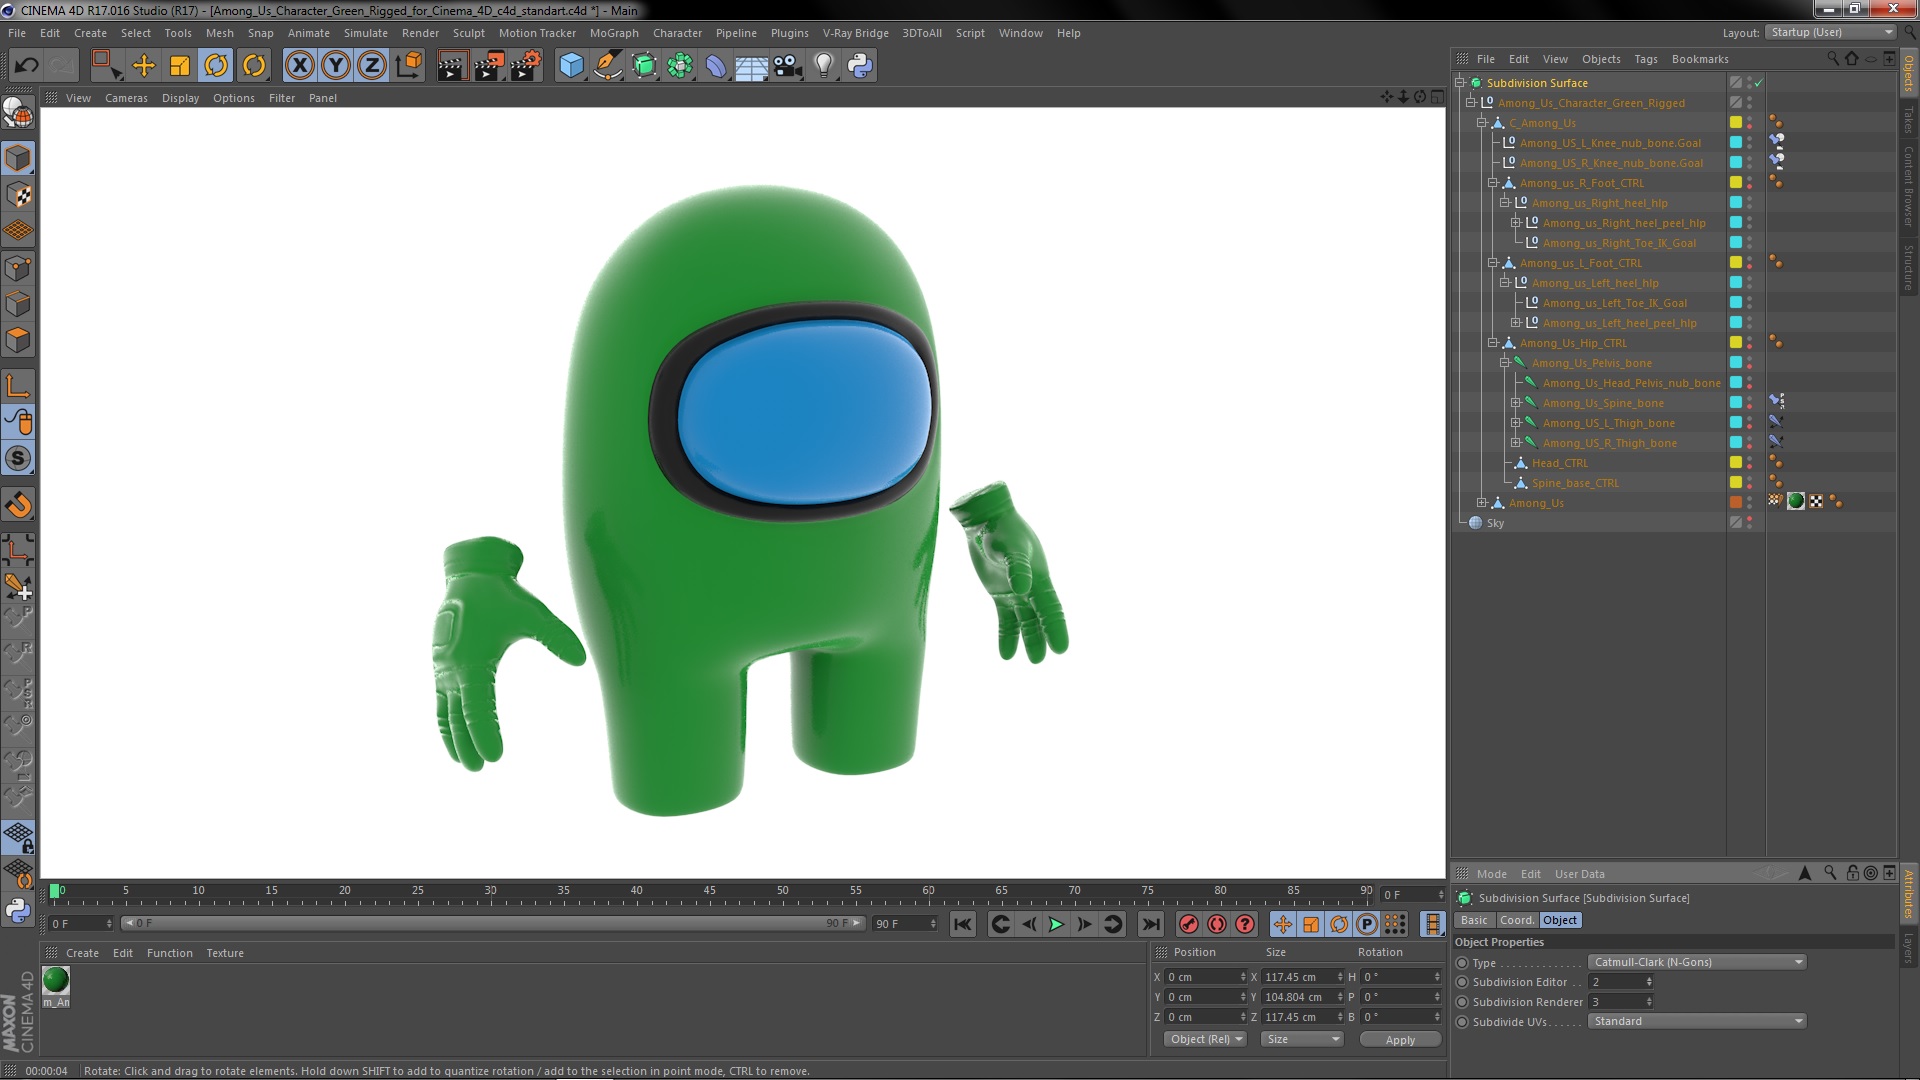Open the Simulate menu
This screenshot has width=1920, height=1080.
tap(366, 33)
